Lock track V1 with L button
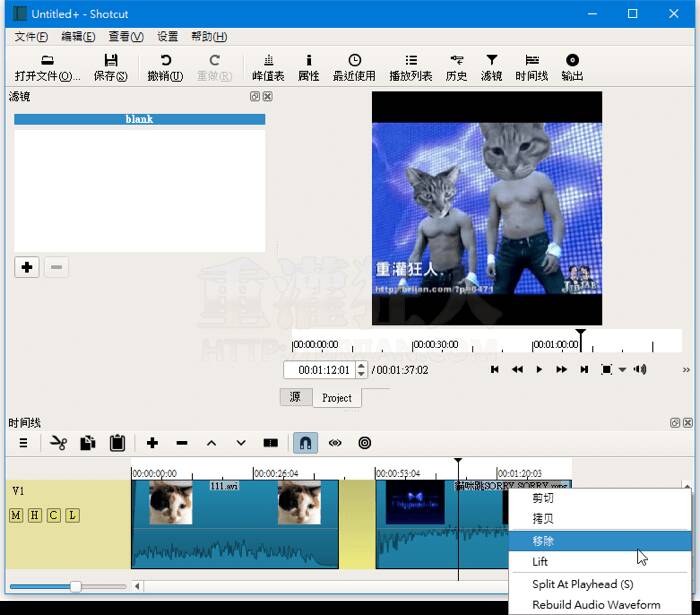Viewport: 700px width, 615px height. (x=72, y=515)
